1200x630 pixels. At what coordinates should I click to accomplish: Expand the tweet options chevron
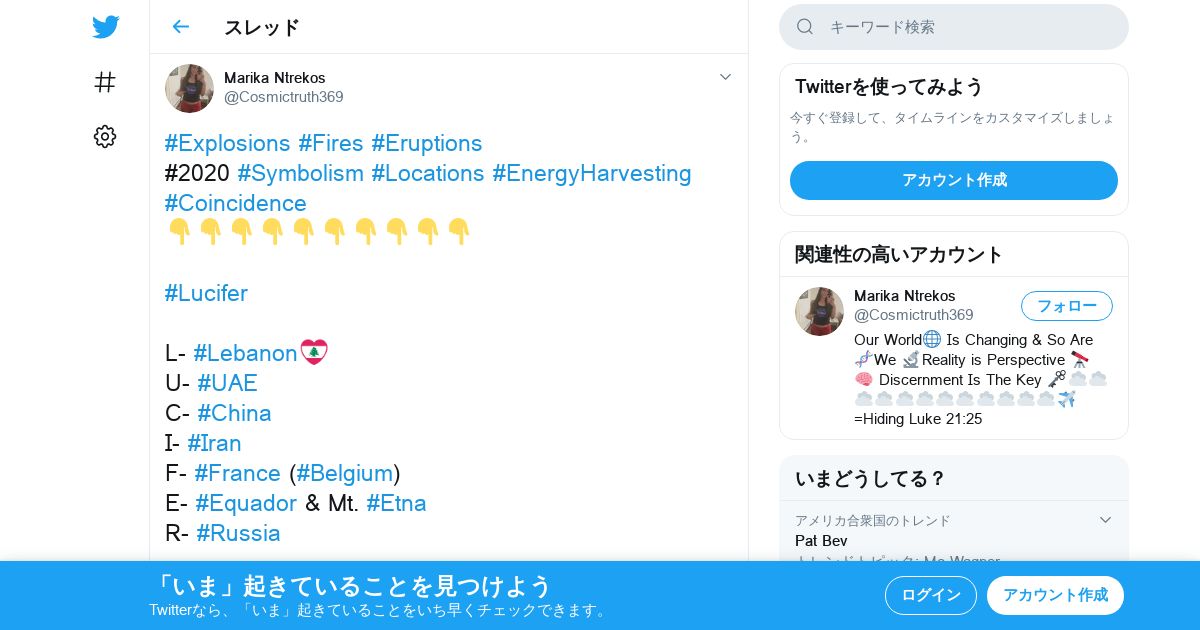[x=726, y=77]
